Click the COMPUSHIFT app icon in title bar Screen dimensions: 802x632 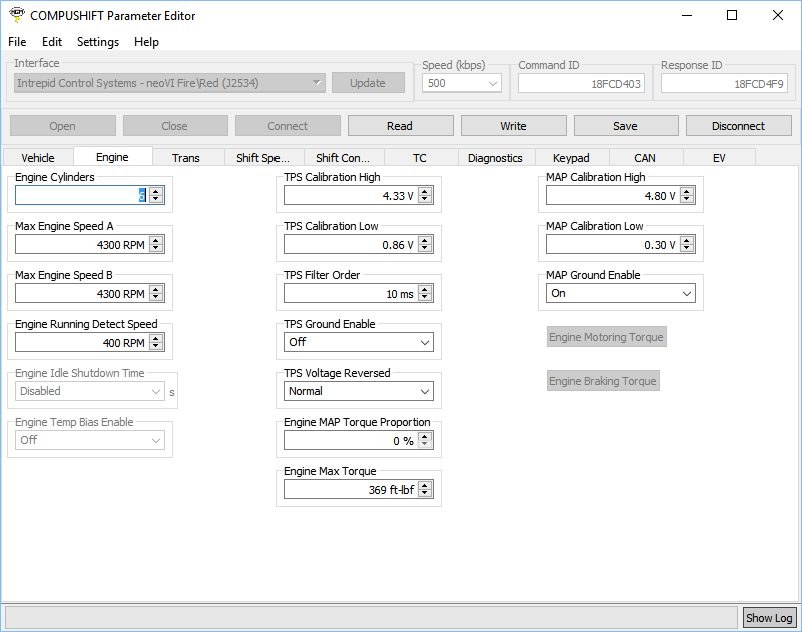16,15
